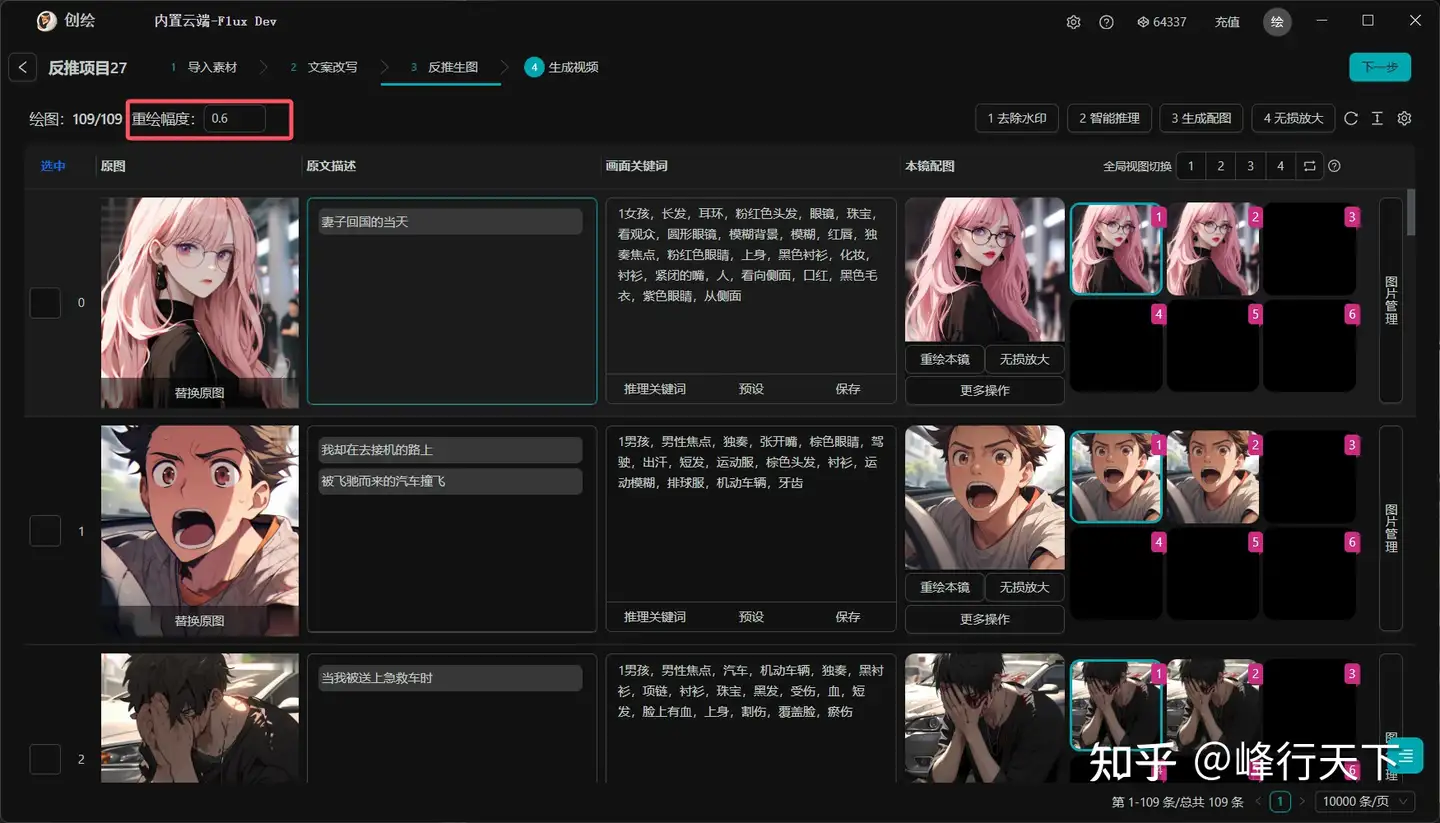The height and width of the screenshot is (823, 1440).
Task: Tick the checkbox for row 2
Action: coord(45,759)
